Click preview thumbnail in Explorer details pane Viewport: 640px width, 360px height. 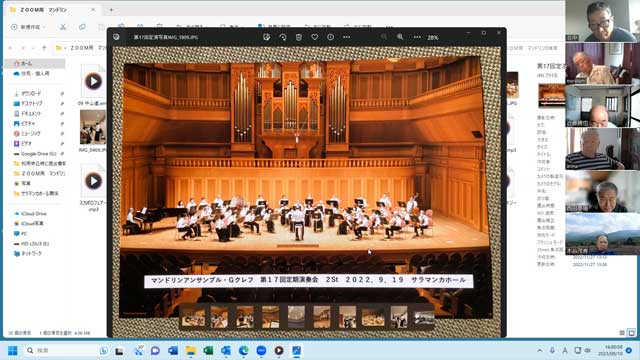tap(551, 95)
